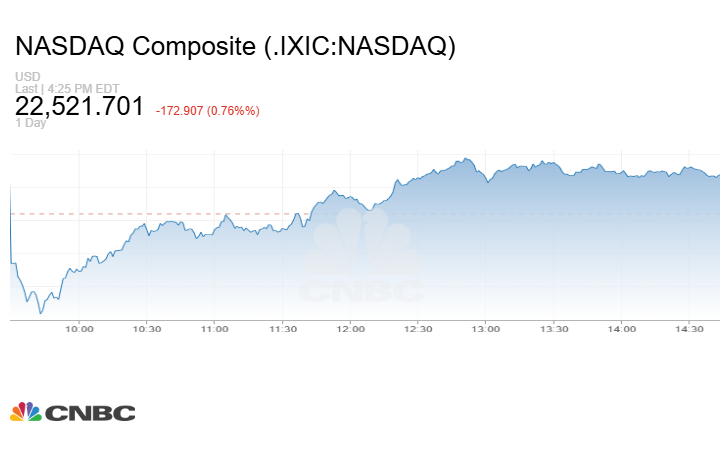Click the 14:30 time axis label
720x450 pixels.
(690, 329)
